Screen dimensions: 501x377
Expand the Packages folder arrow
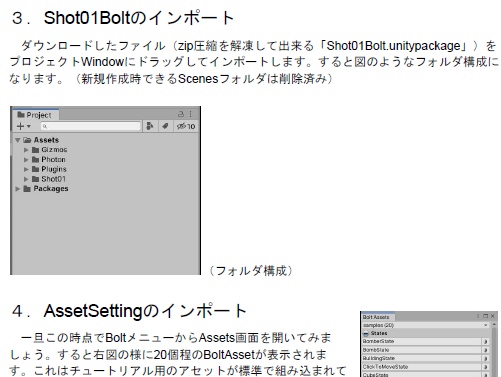[x=18, y=189]
